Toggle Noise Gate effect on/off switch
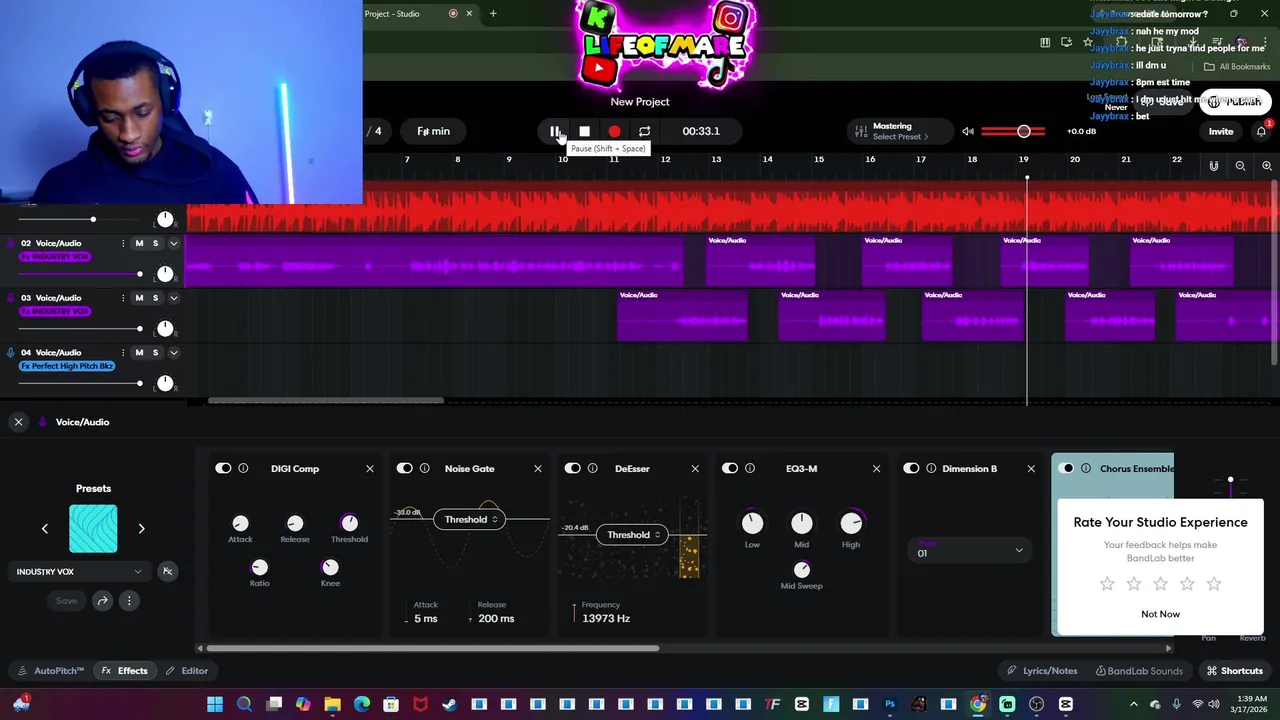 pyautogui.click(x=404, y=468)
